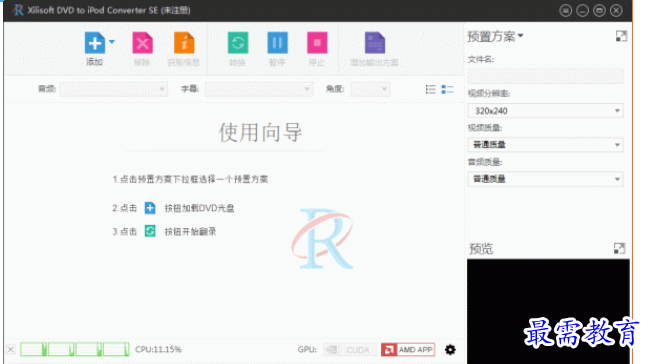The image size is (648, 364).
Task: Click the file name input field
Action: tap(546, 76)
